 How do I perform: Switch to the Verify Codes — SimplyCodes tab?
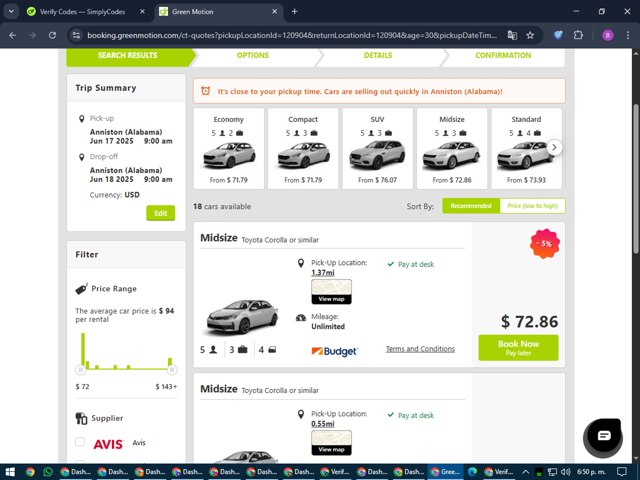pos(83,11)
